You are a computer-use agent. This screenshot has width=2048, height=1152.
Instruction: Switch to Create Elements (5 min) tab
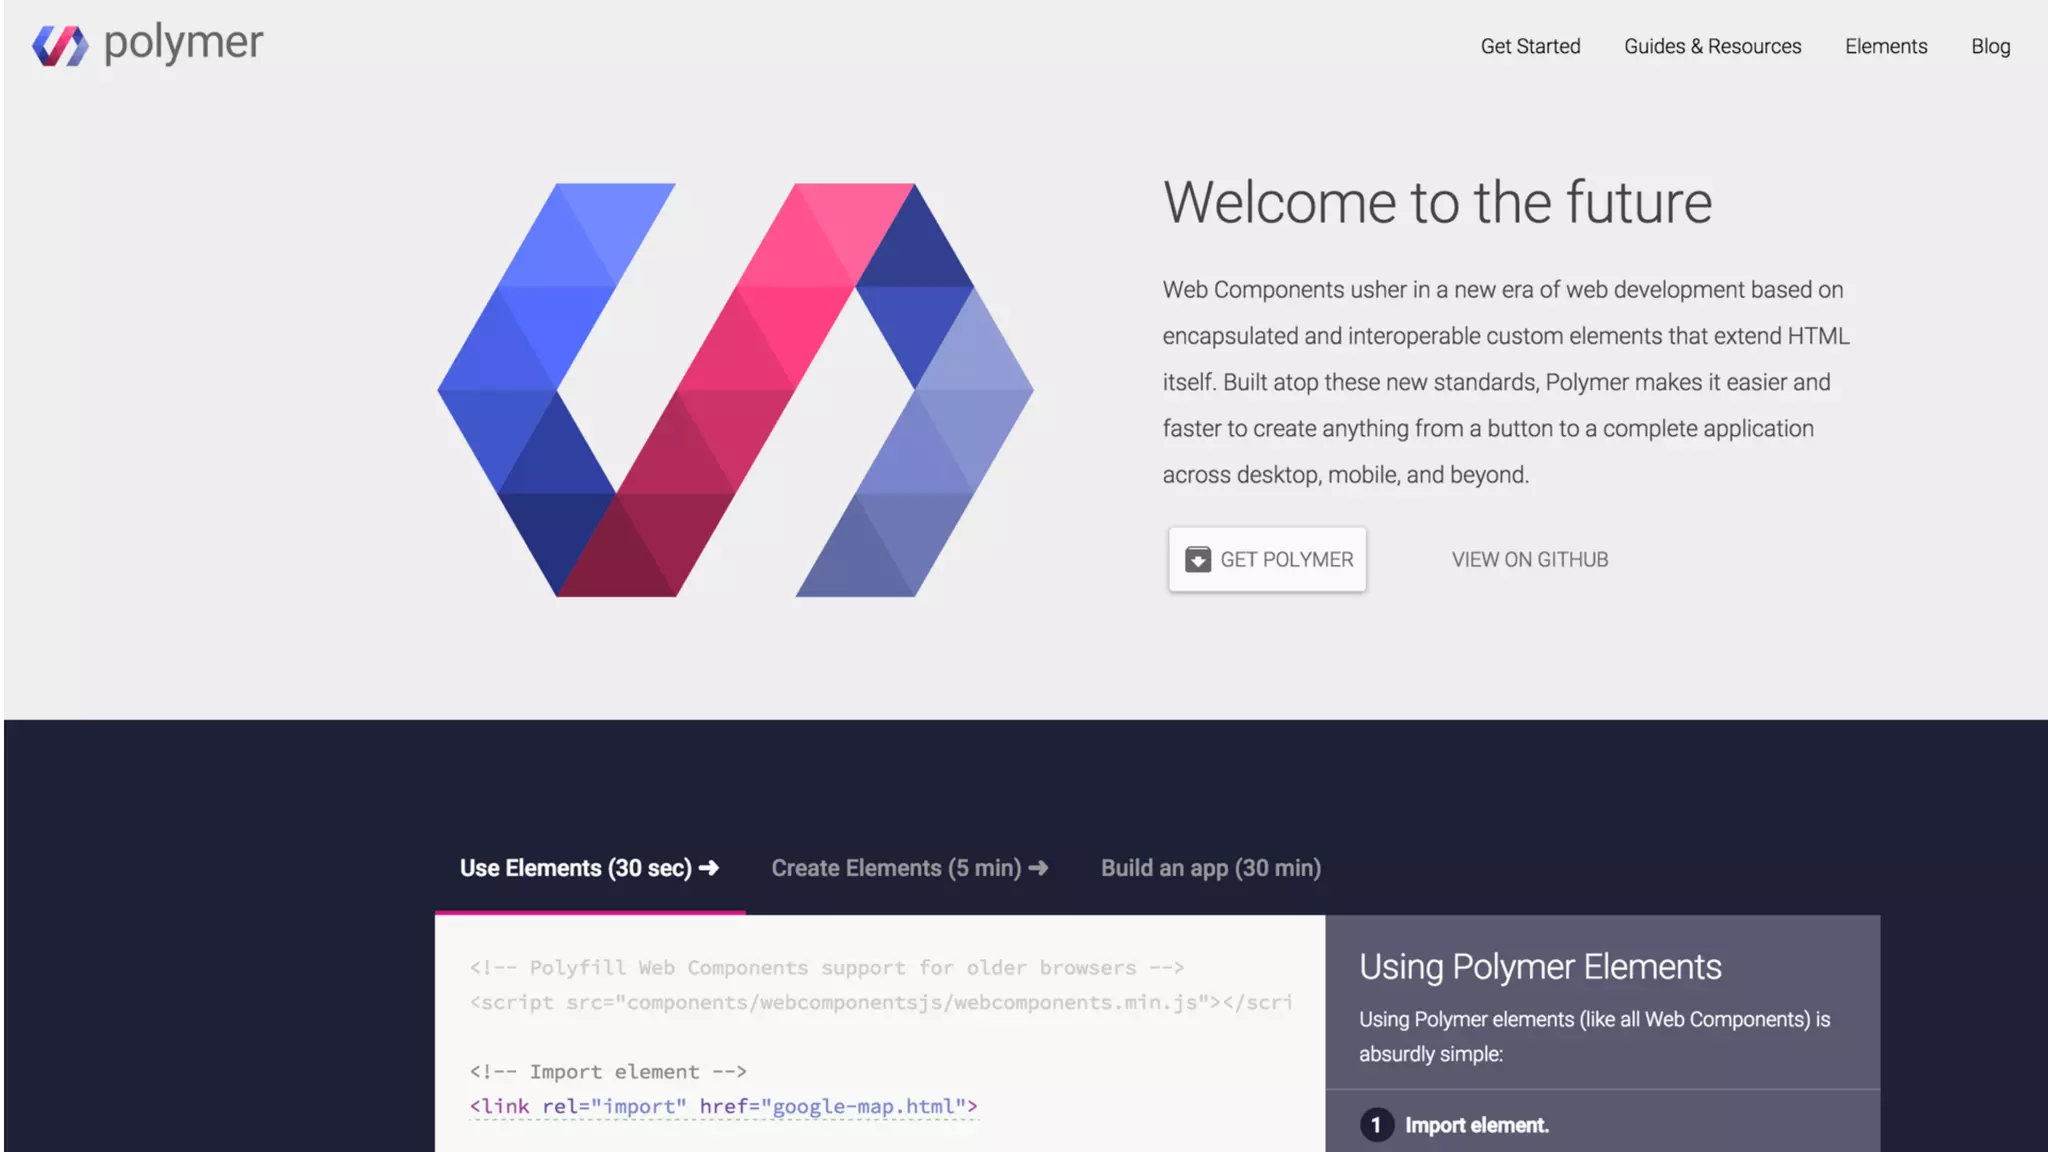895,868
